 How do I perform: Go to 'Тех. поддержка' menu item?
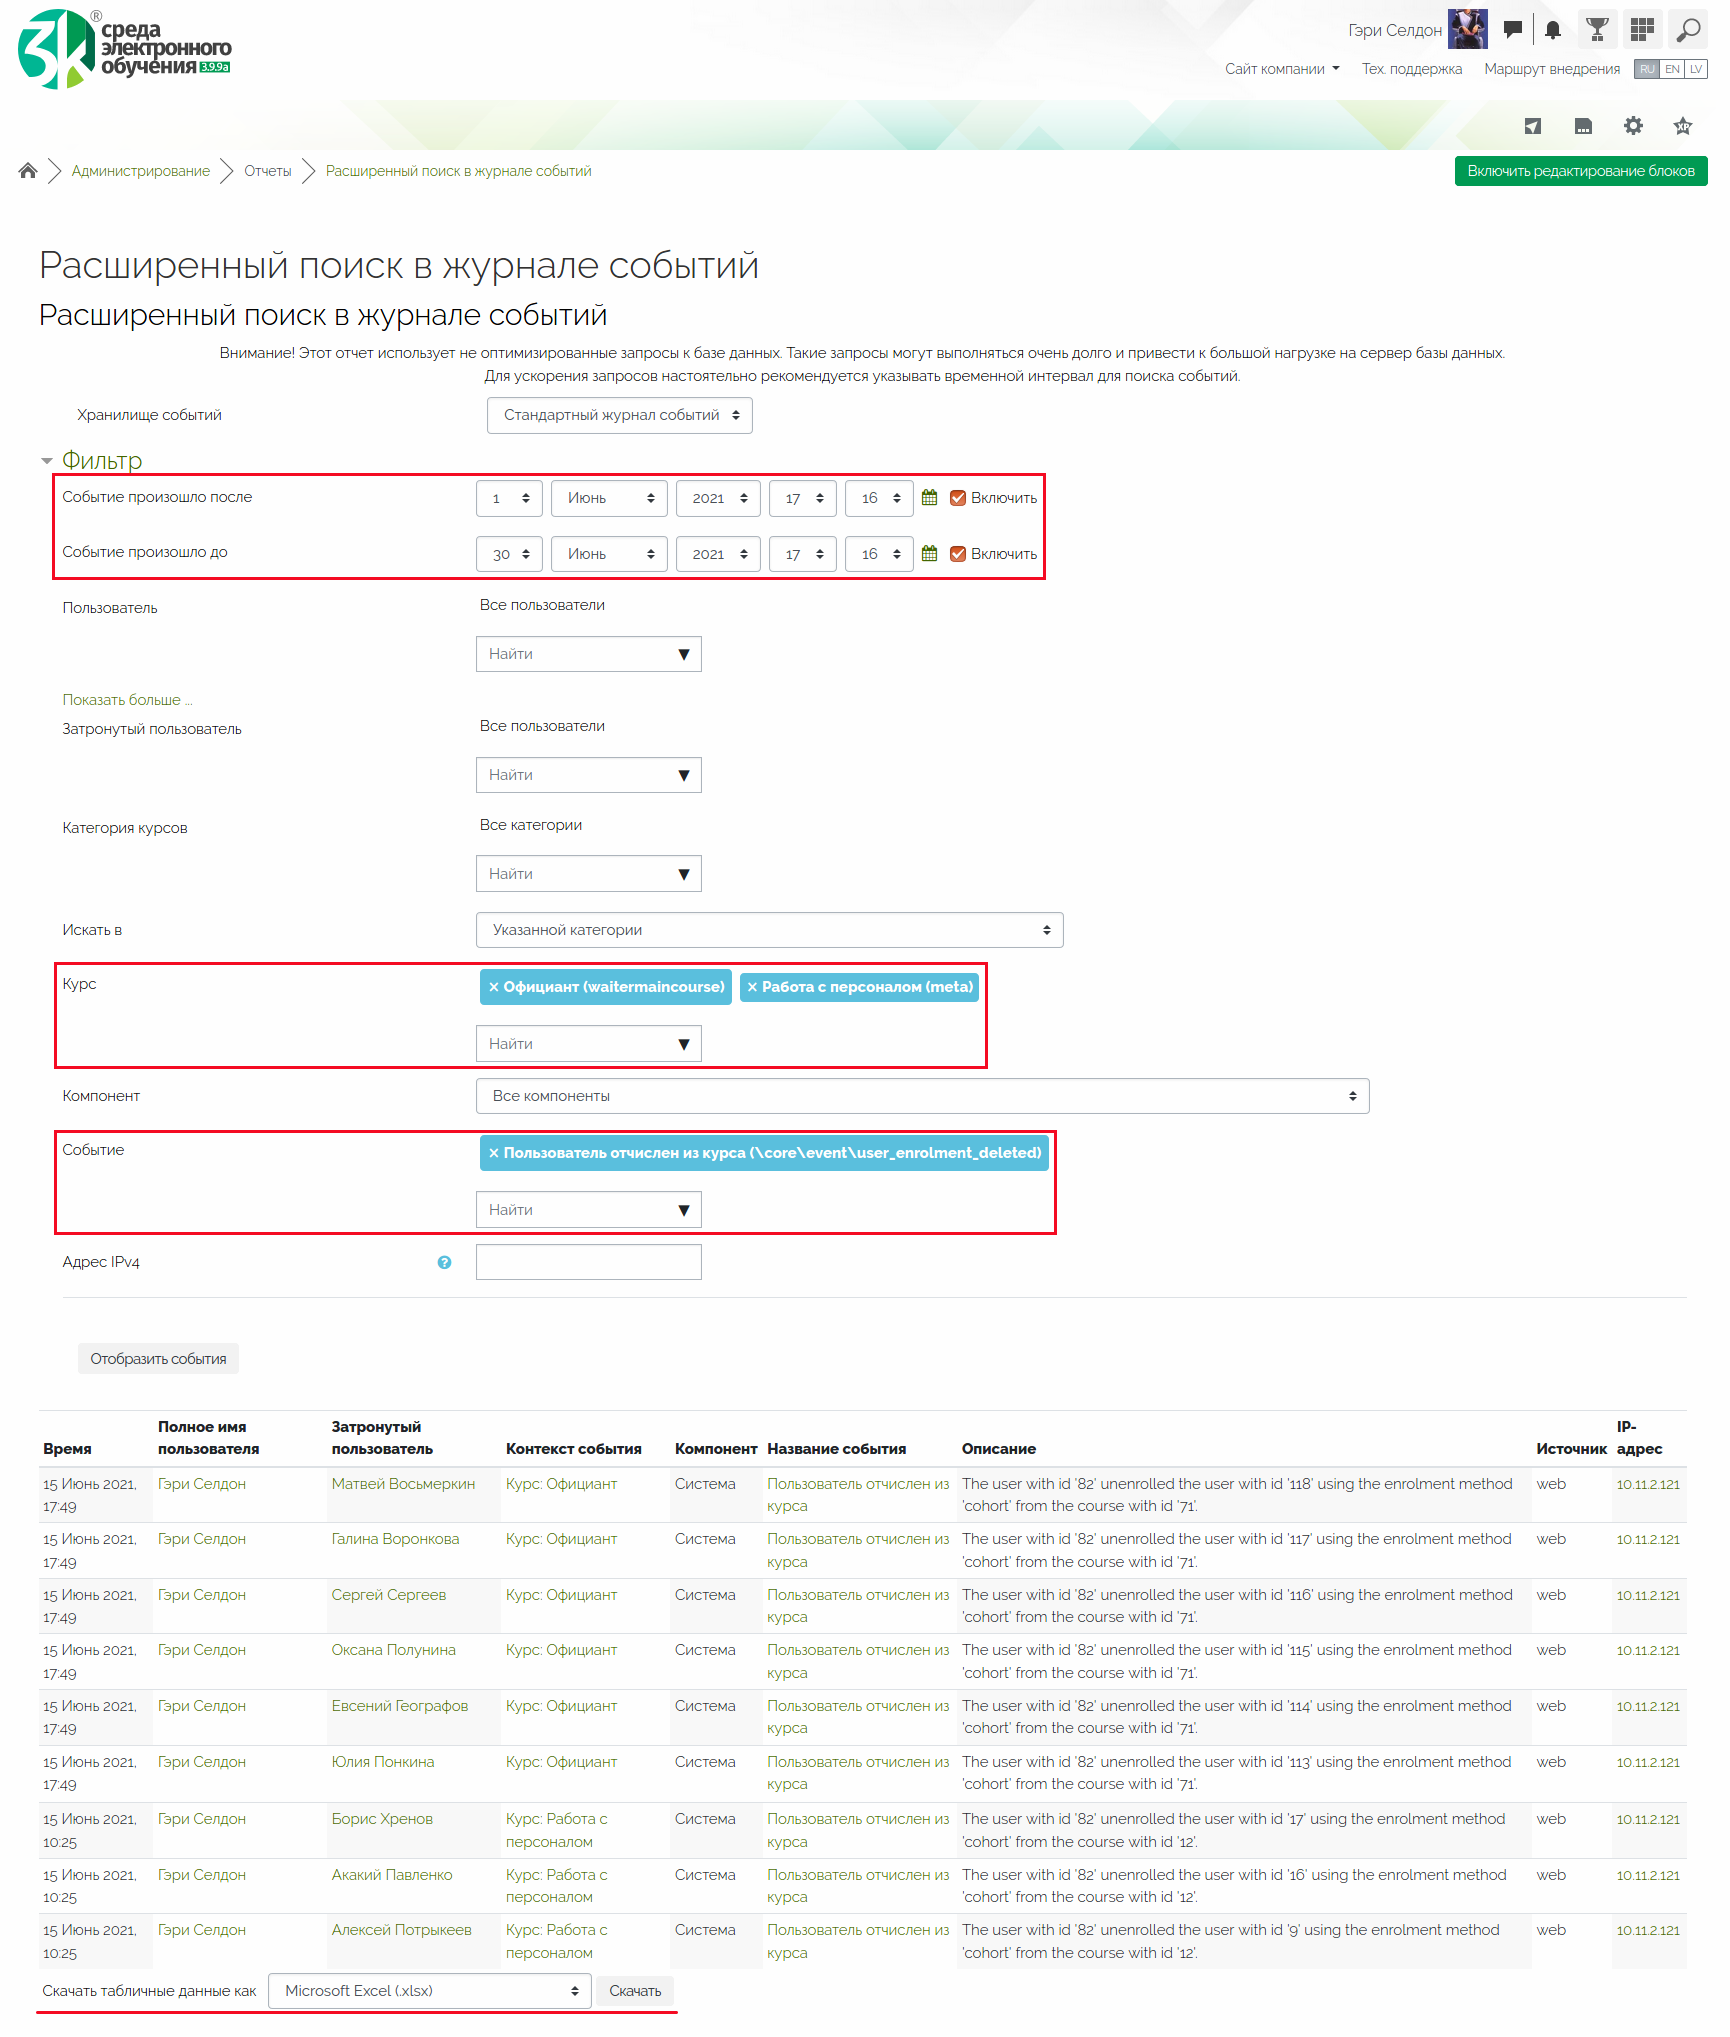(x=1411, y=69)
